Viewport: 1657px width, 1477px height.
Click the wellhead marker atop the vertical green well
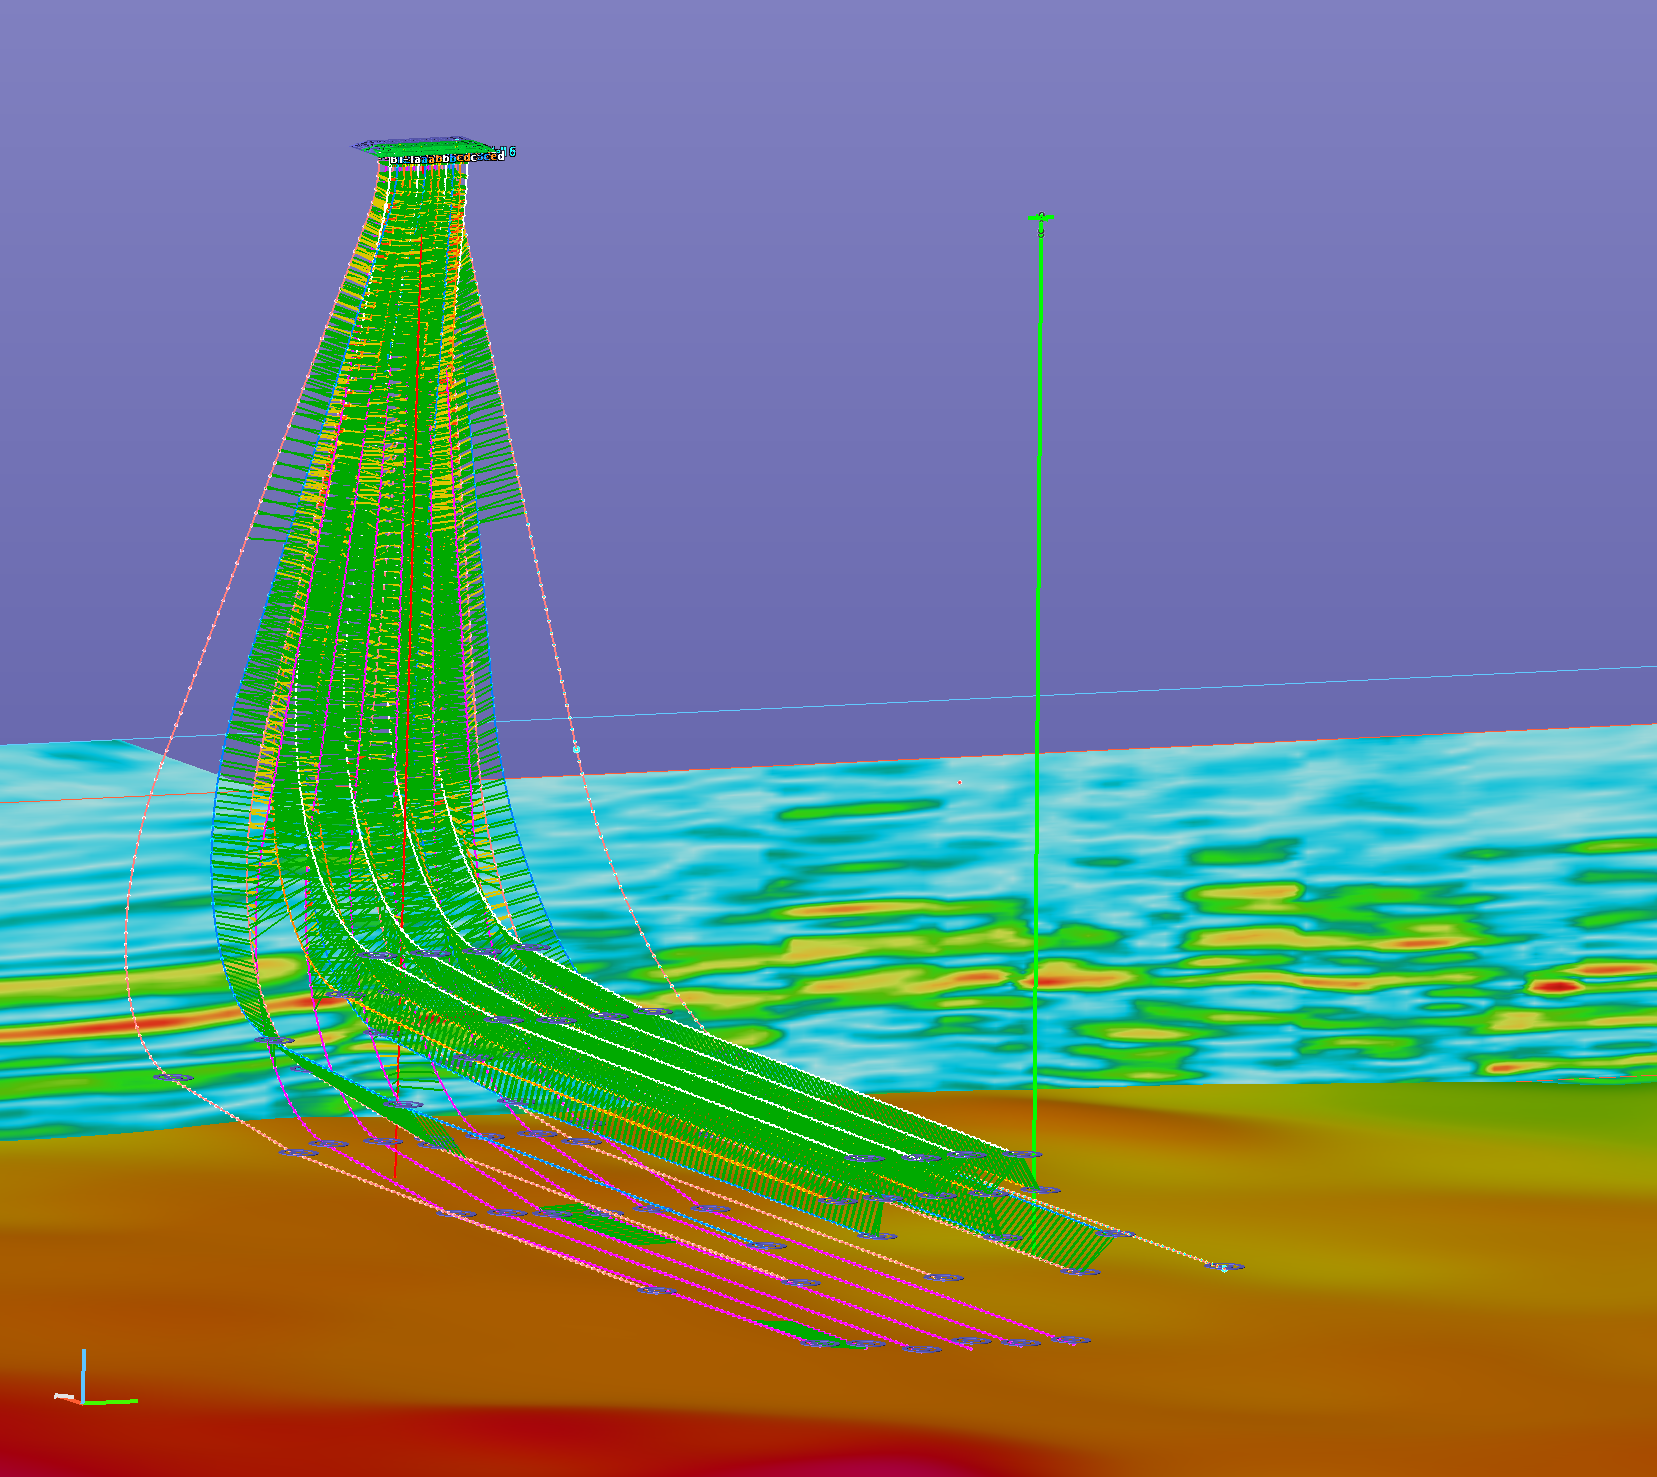pyautogui.click(x=1041, y=215)
